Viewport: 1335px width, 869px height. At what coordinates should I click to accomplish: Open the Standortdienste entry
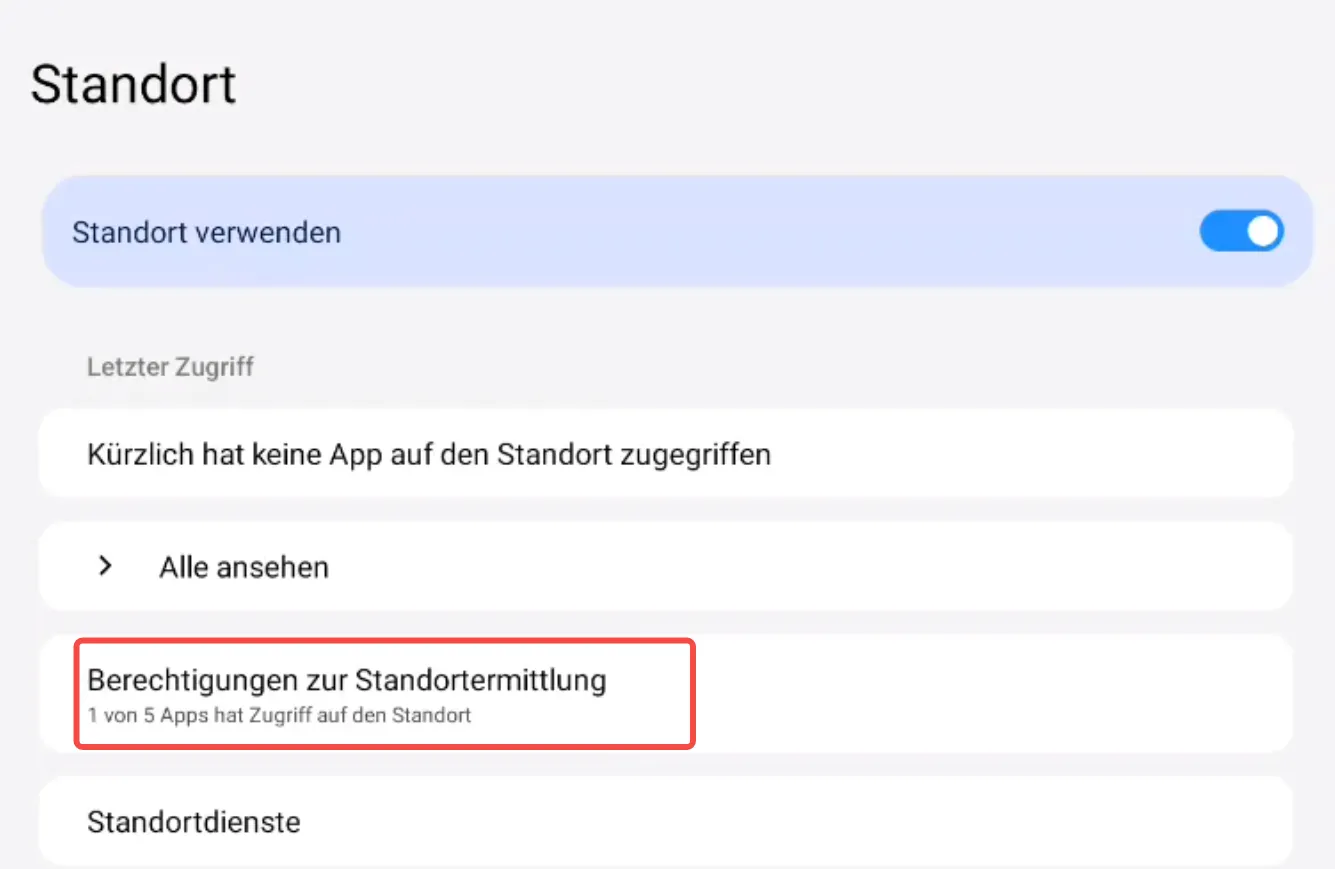(x=194, y=822)
